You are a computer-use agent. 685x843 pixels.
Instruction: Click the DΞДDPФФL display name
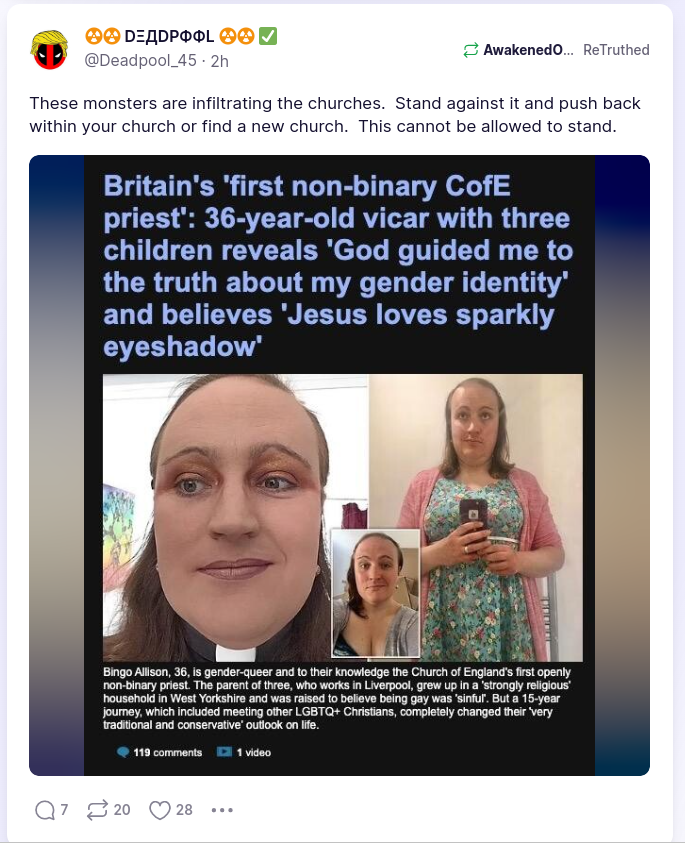tap(169, 36)
